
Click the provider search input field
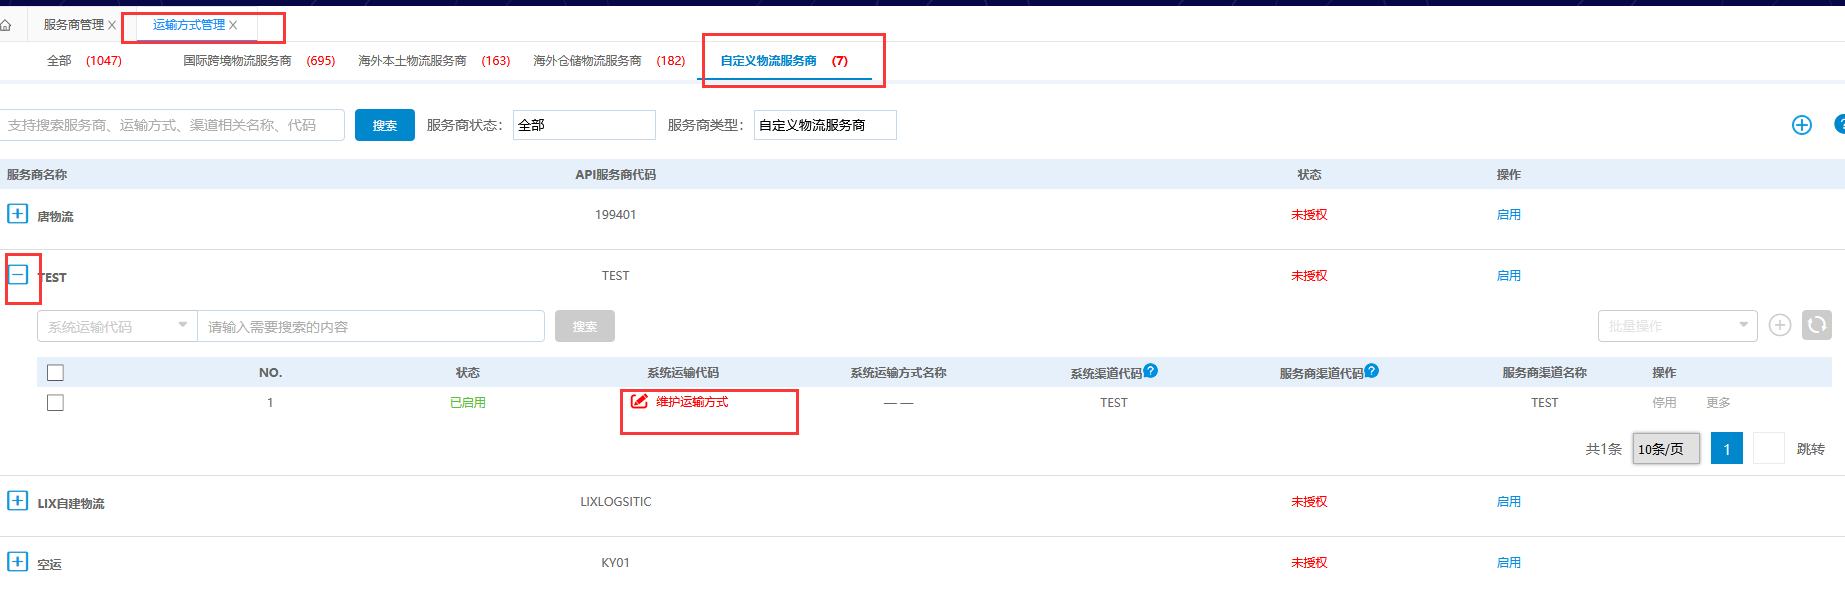pyautogui.click(x=172, y=125)
